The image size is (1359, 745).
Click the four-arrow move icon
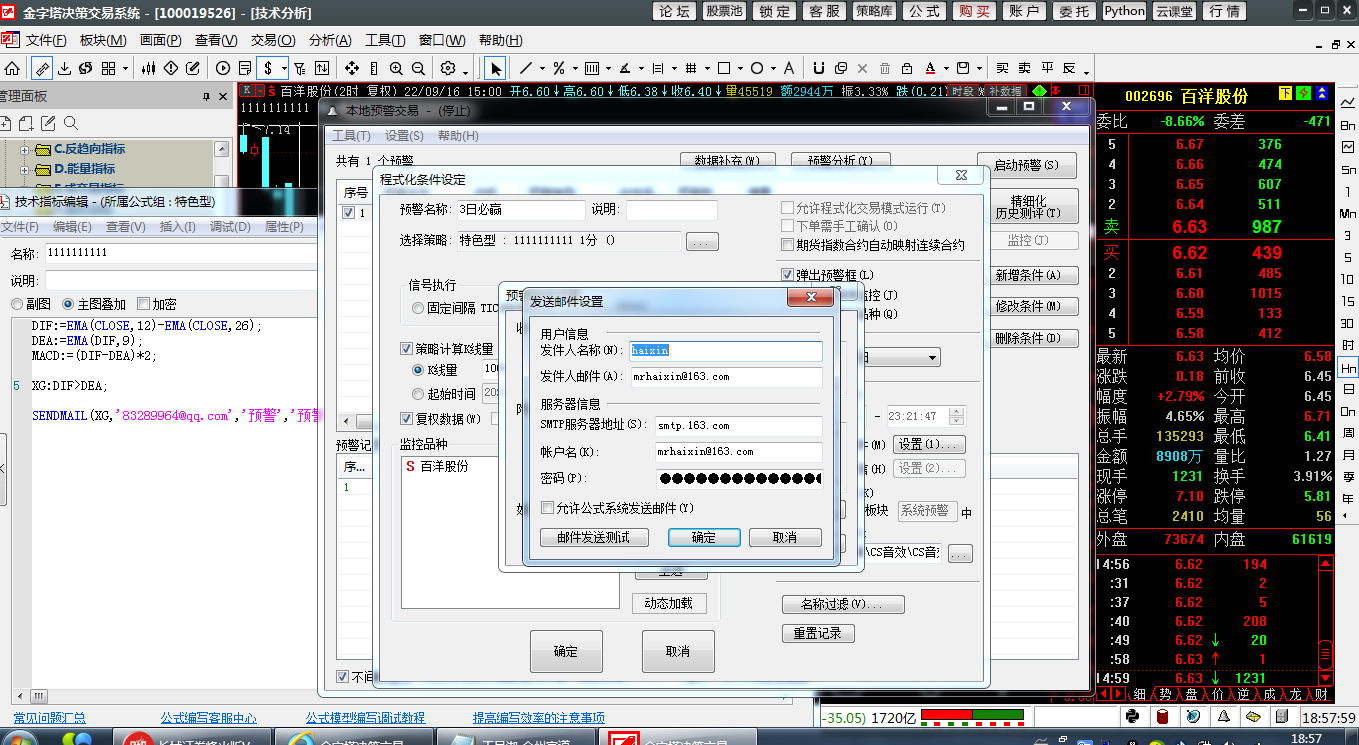[x=352, y=68]
